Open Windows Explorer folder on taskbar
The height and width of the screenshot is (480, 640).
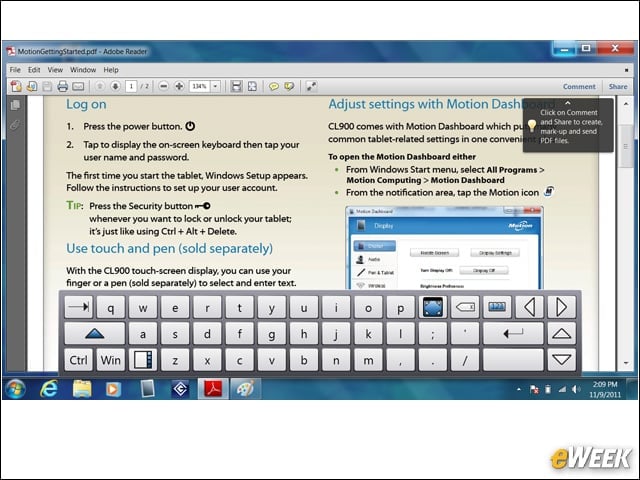tap(82, 389)
